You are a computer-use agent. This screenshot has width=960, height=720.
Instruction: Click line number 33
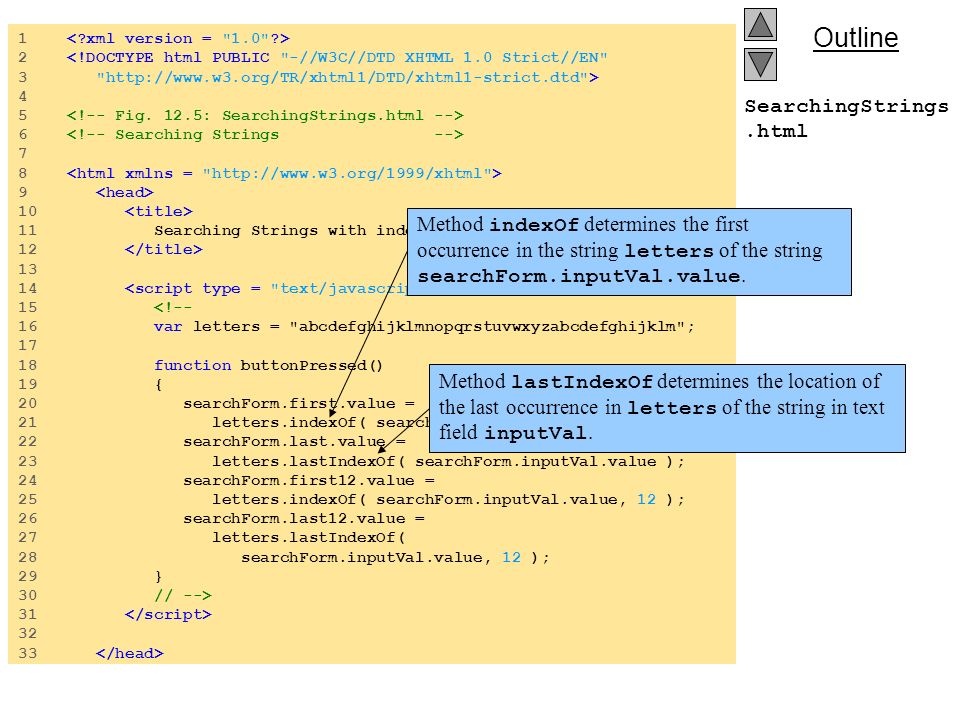[x=28, y=653]
